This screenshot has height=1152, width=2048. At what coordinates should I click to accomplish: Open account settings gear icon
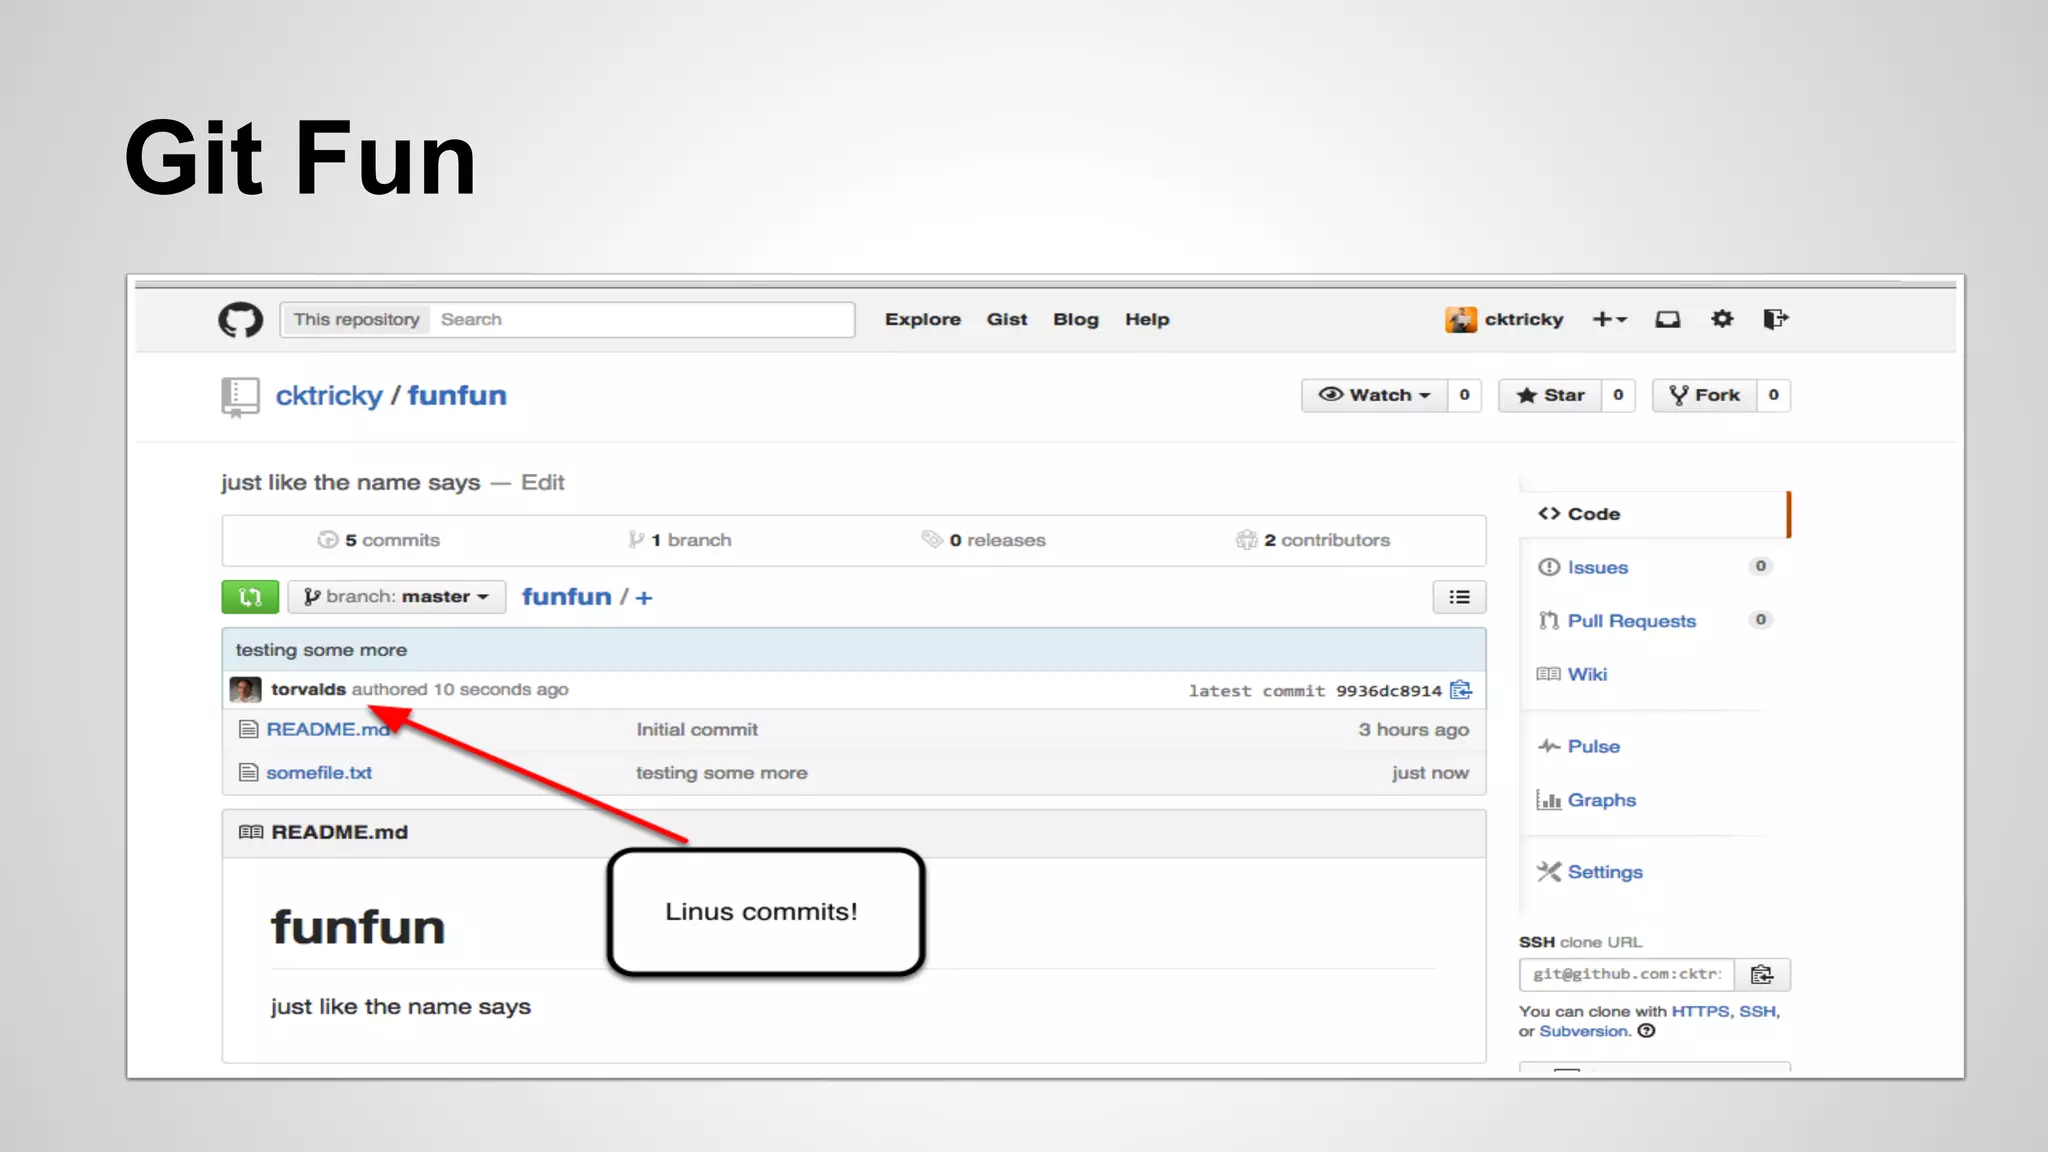[1721, 320]
